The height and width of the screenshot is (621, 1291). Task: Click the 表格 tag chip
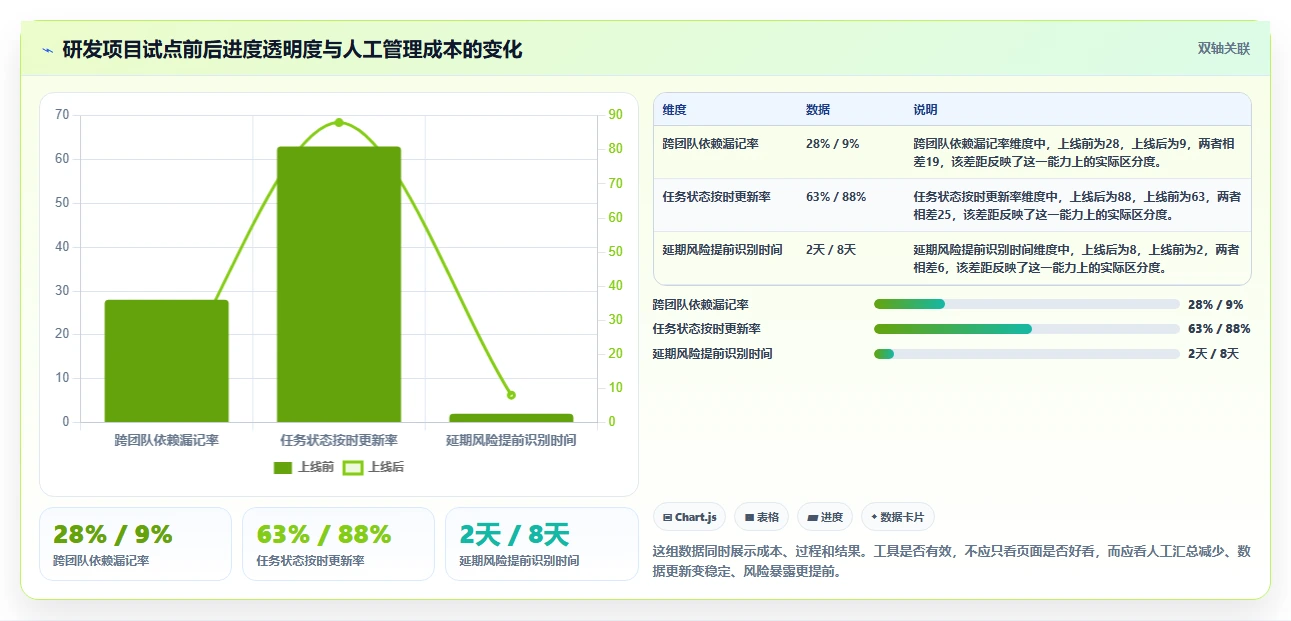(761, 517)
